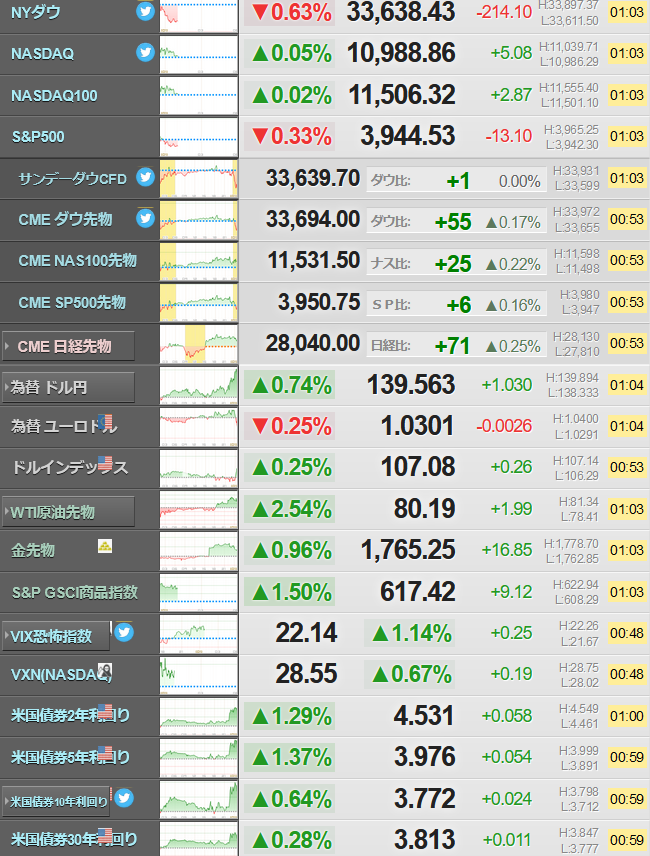The height and width of the screenshot is (856, 650).
Task: Expand the VIX恐怖指数 button
Action: pyautogui.click(x=56, y=636)
